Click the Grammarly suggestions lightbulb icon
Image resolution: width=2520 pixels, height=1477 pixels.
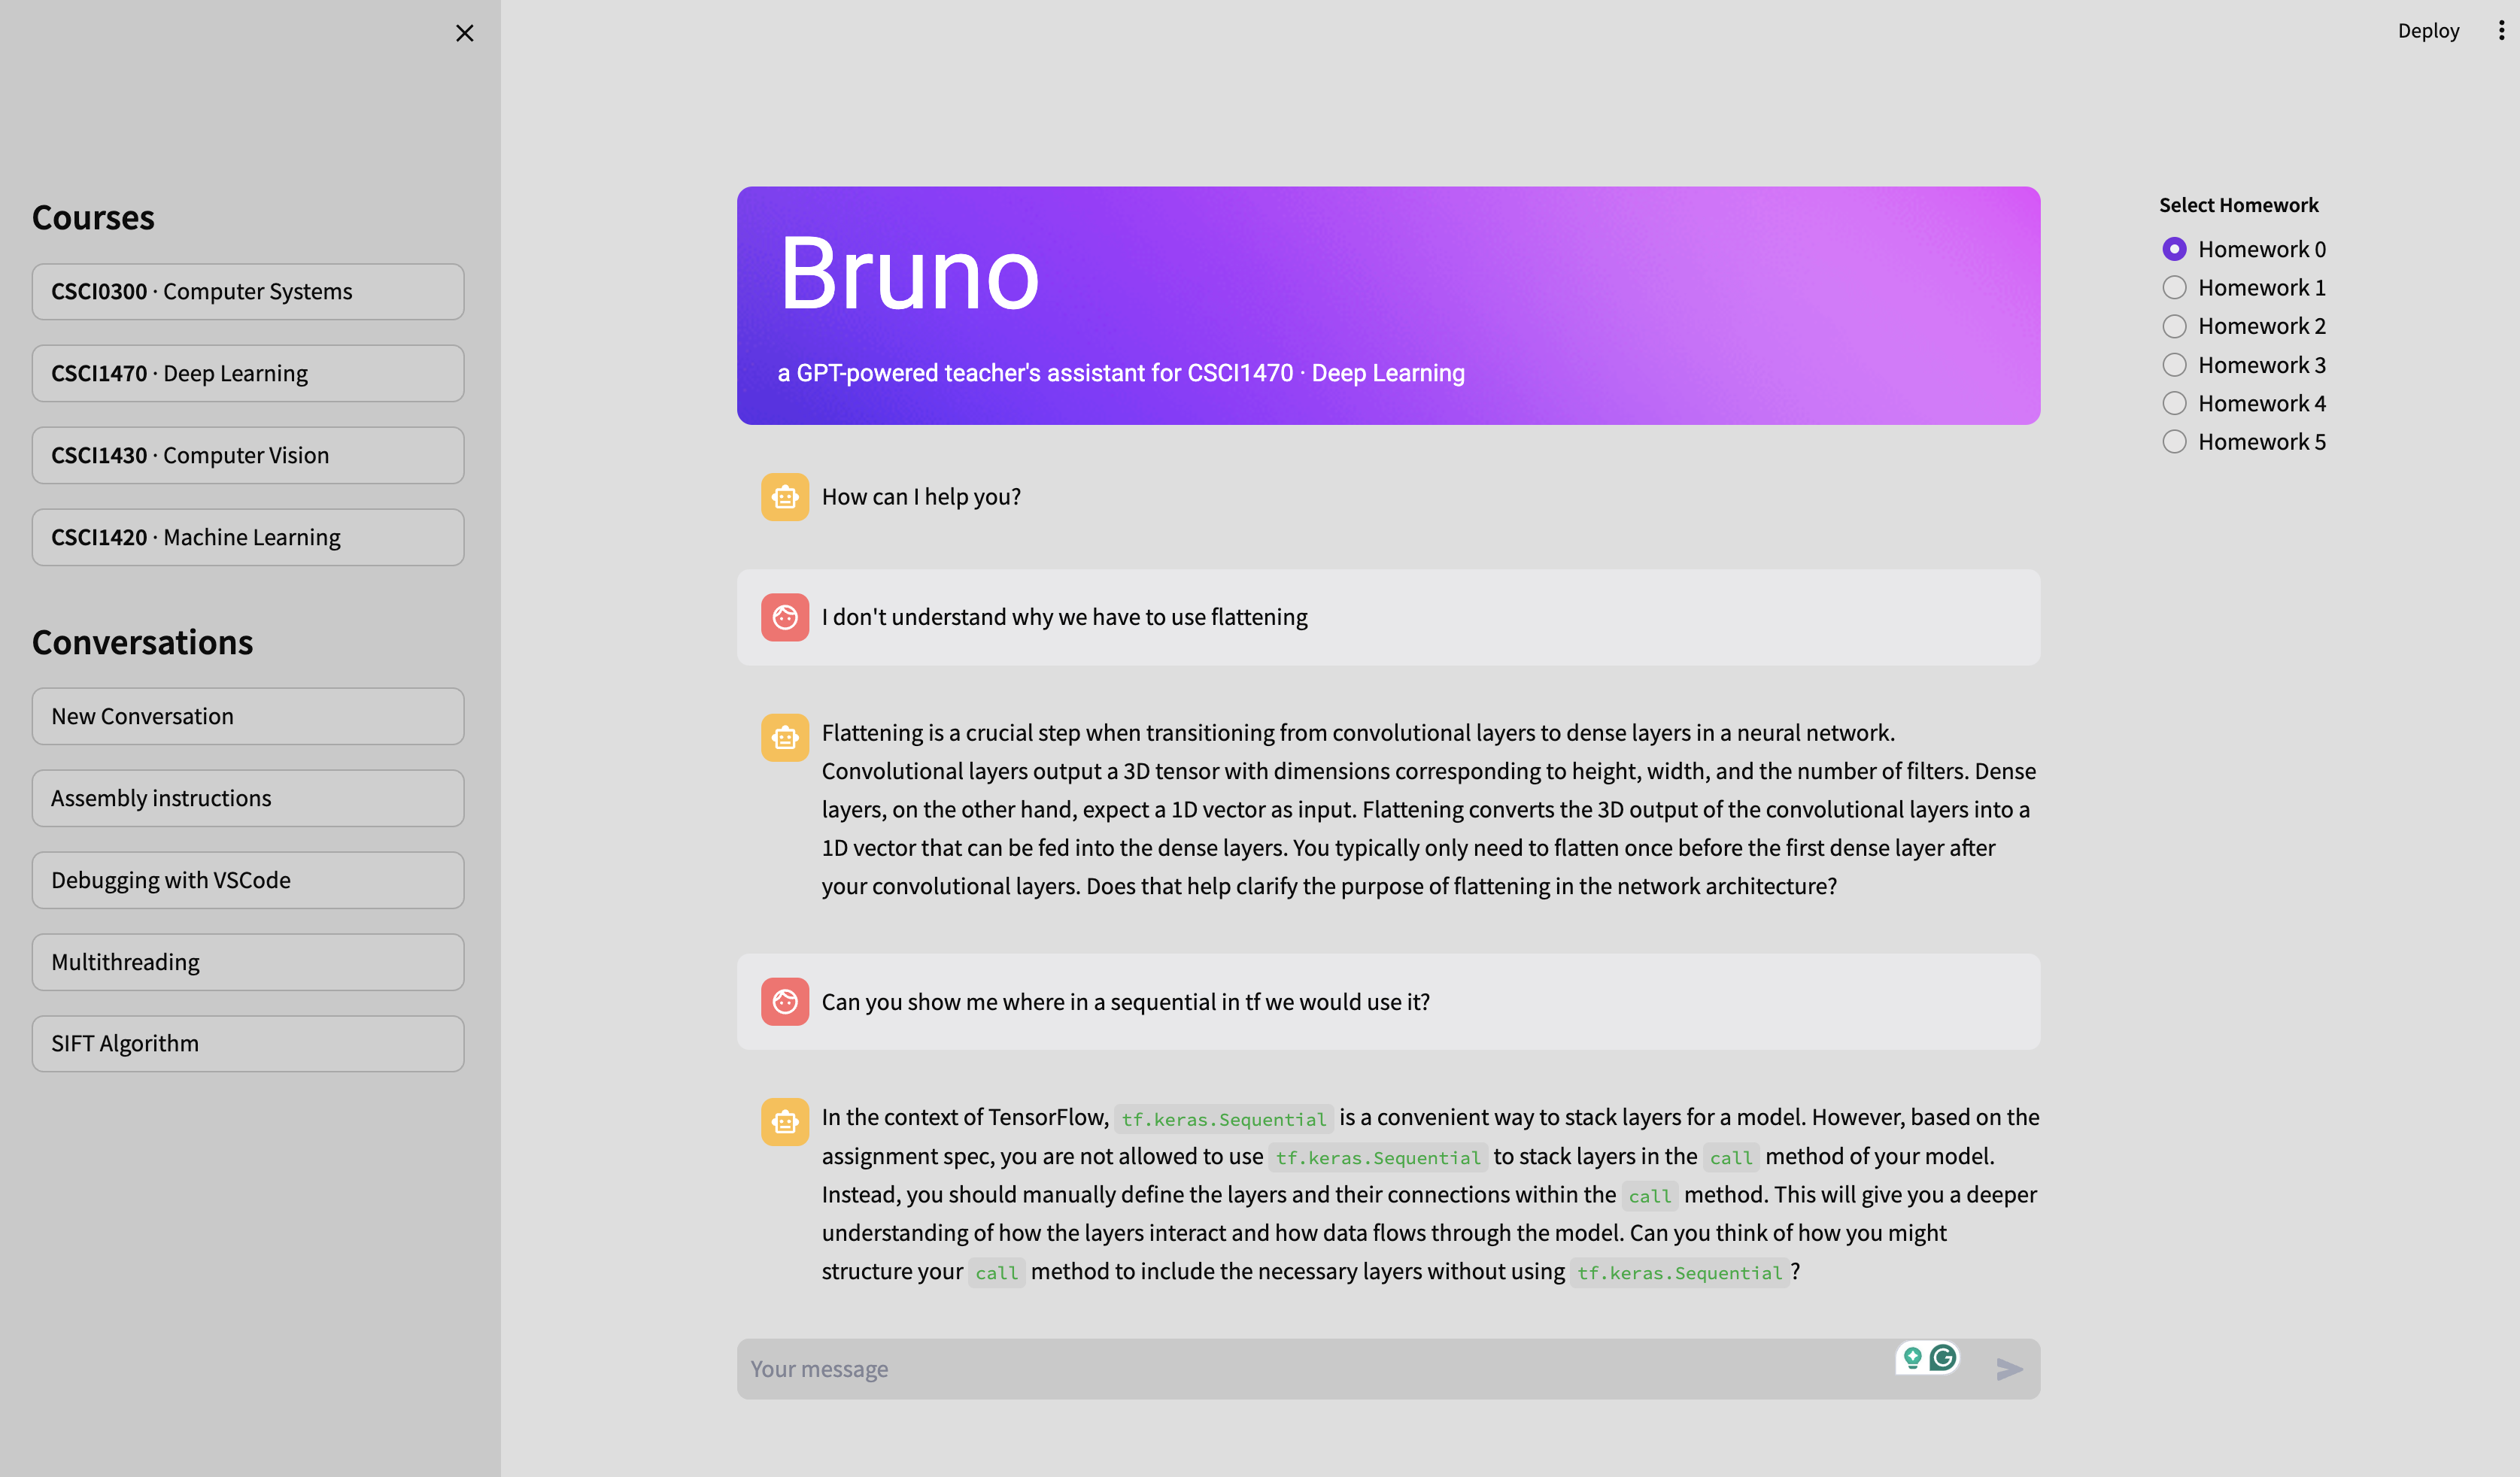click(1913, 1358)
